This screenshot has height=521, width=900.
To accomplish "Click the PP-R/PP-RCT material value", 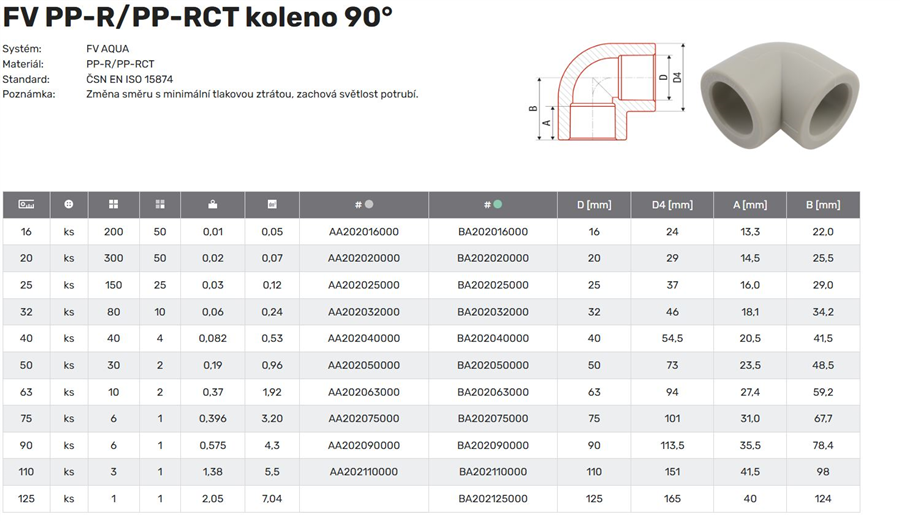I will (120, 64).
